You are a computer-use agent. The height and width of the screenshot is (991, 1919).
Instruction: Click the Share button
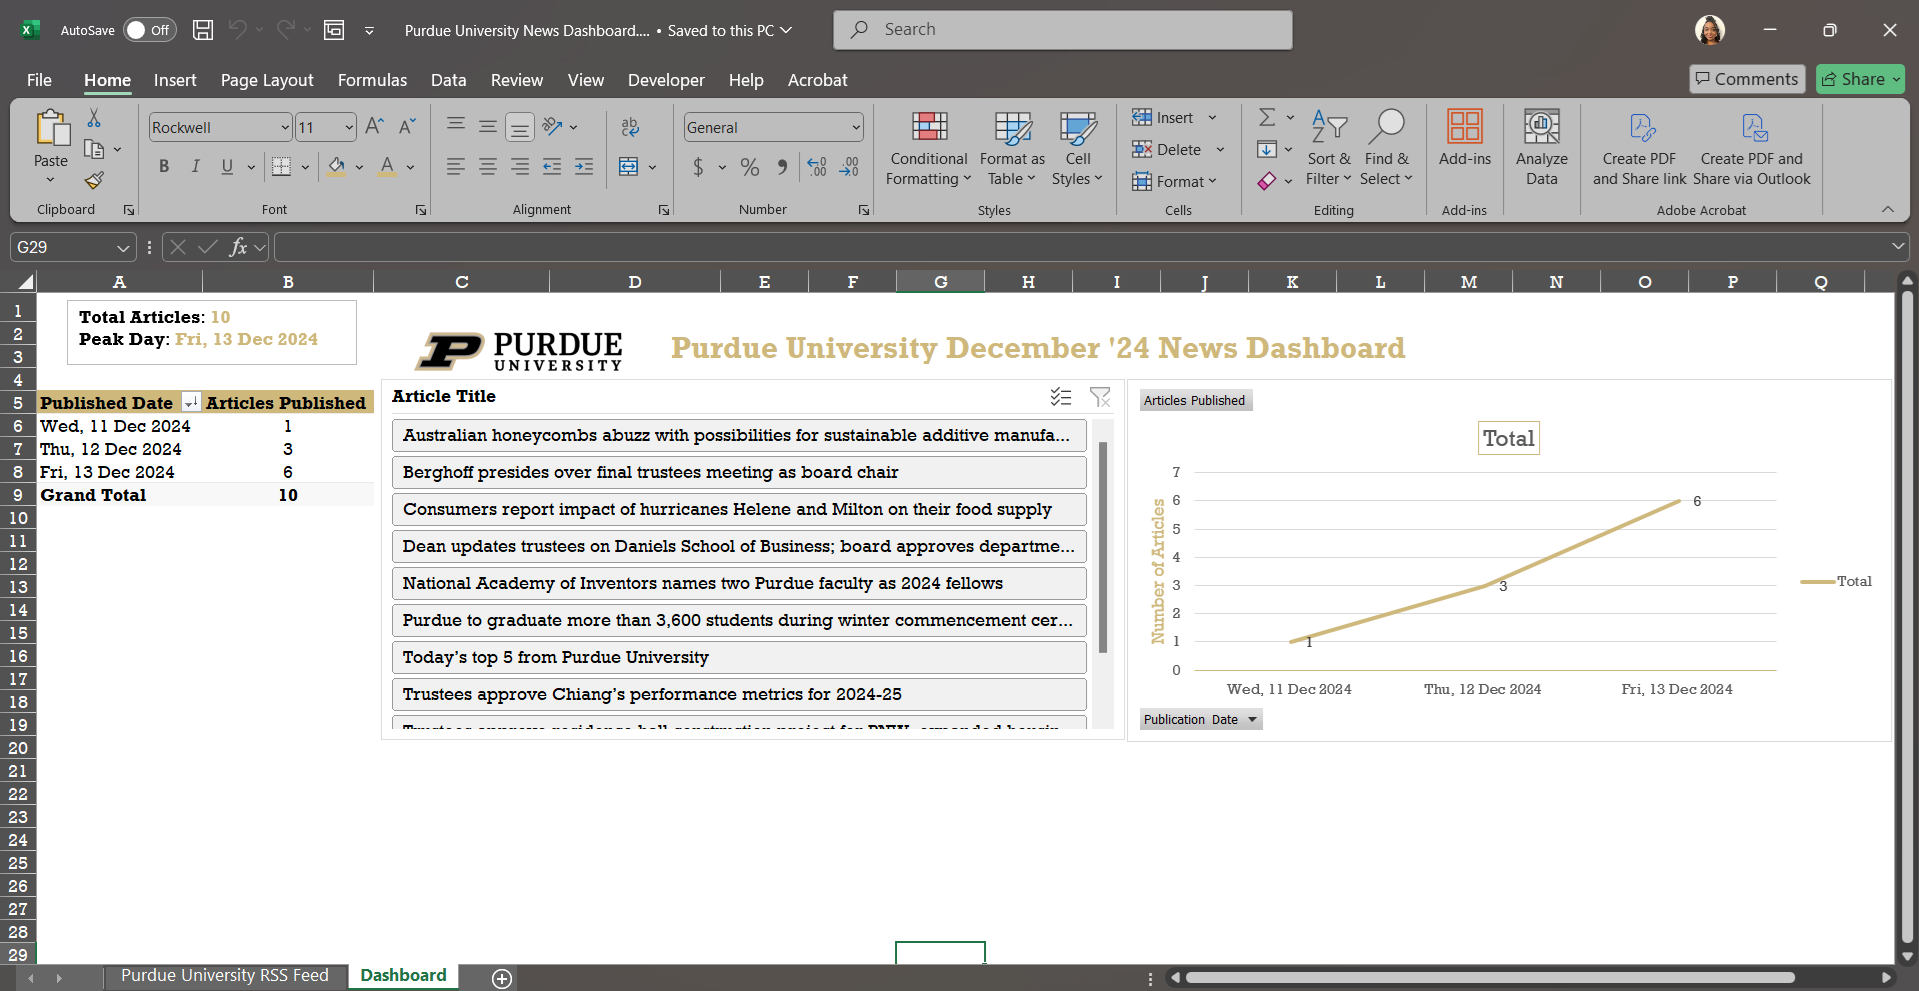(1860, 79)
